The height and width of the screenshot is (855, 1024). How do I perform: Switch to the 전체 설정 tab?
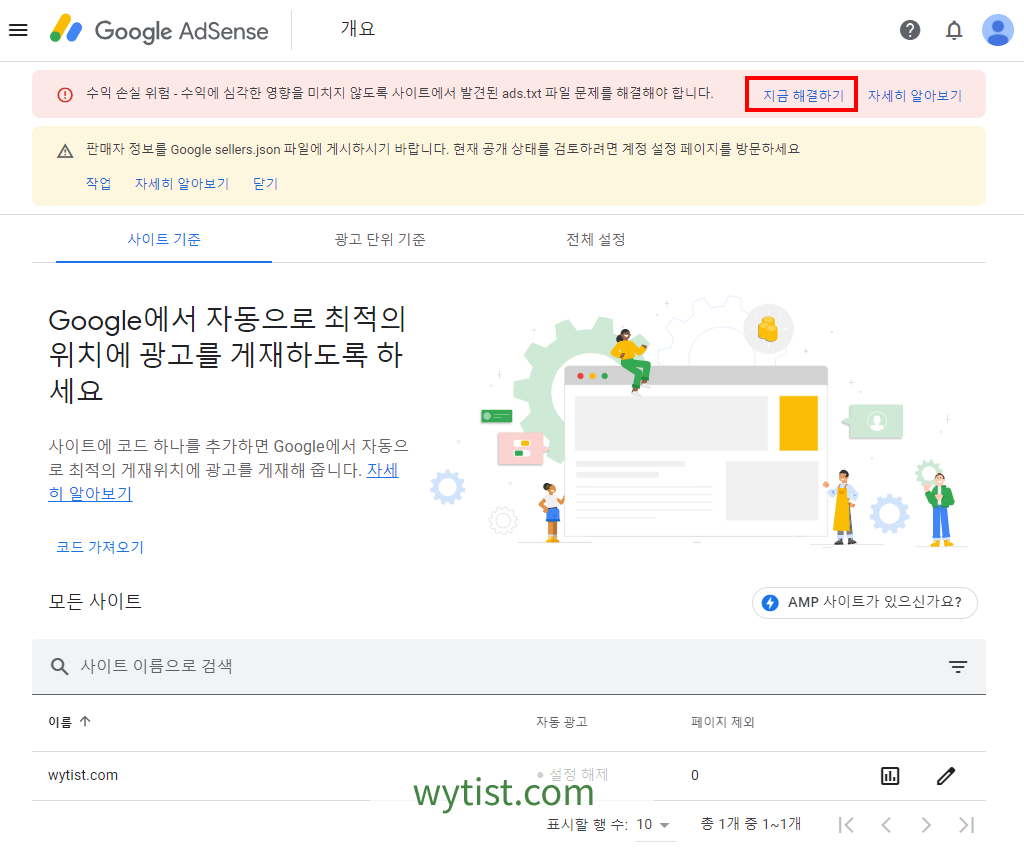596,240
